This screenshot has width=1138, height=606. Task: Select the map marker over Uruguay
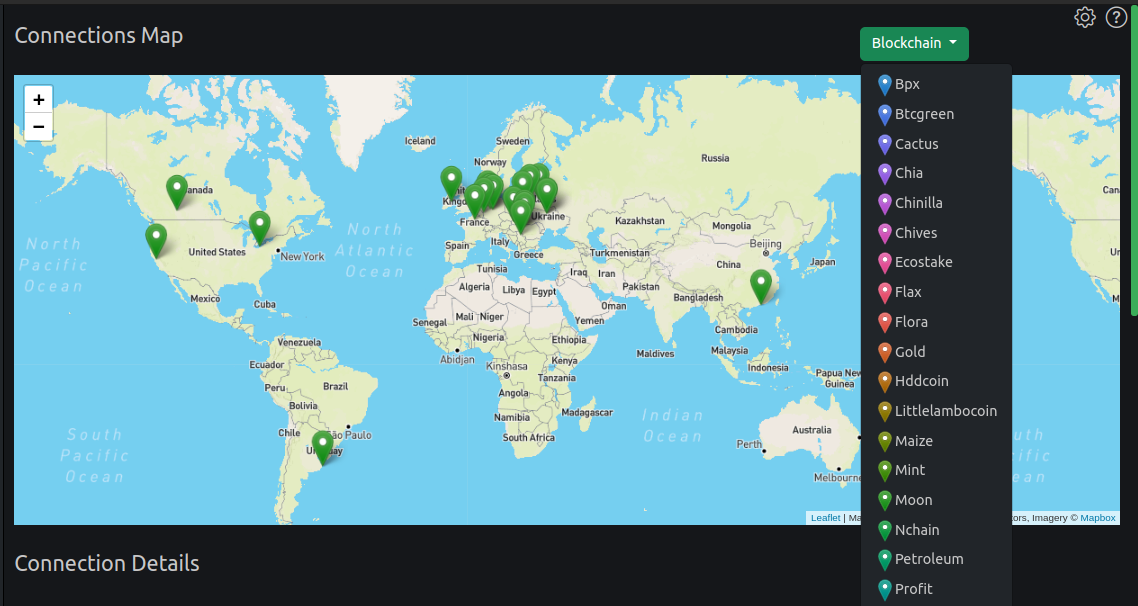[x=323, y=448]
